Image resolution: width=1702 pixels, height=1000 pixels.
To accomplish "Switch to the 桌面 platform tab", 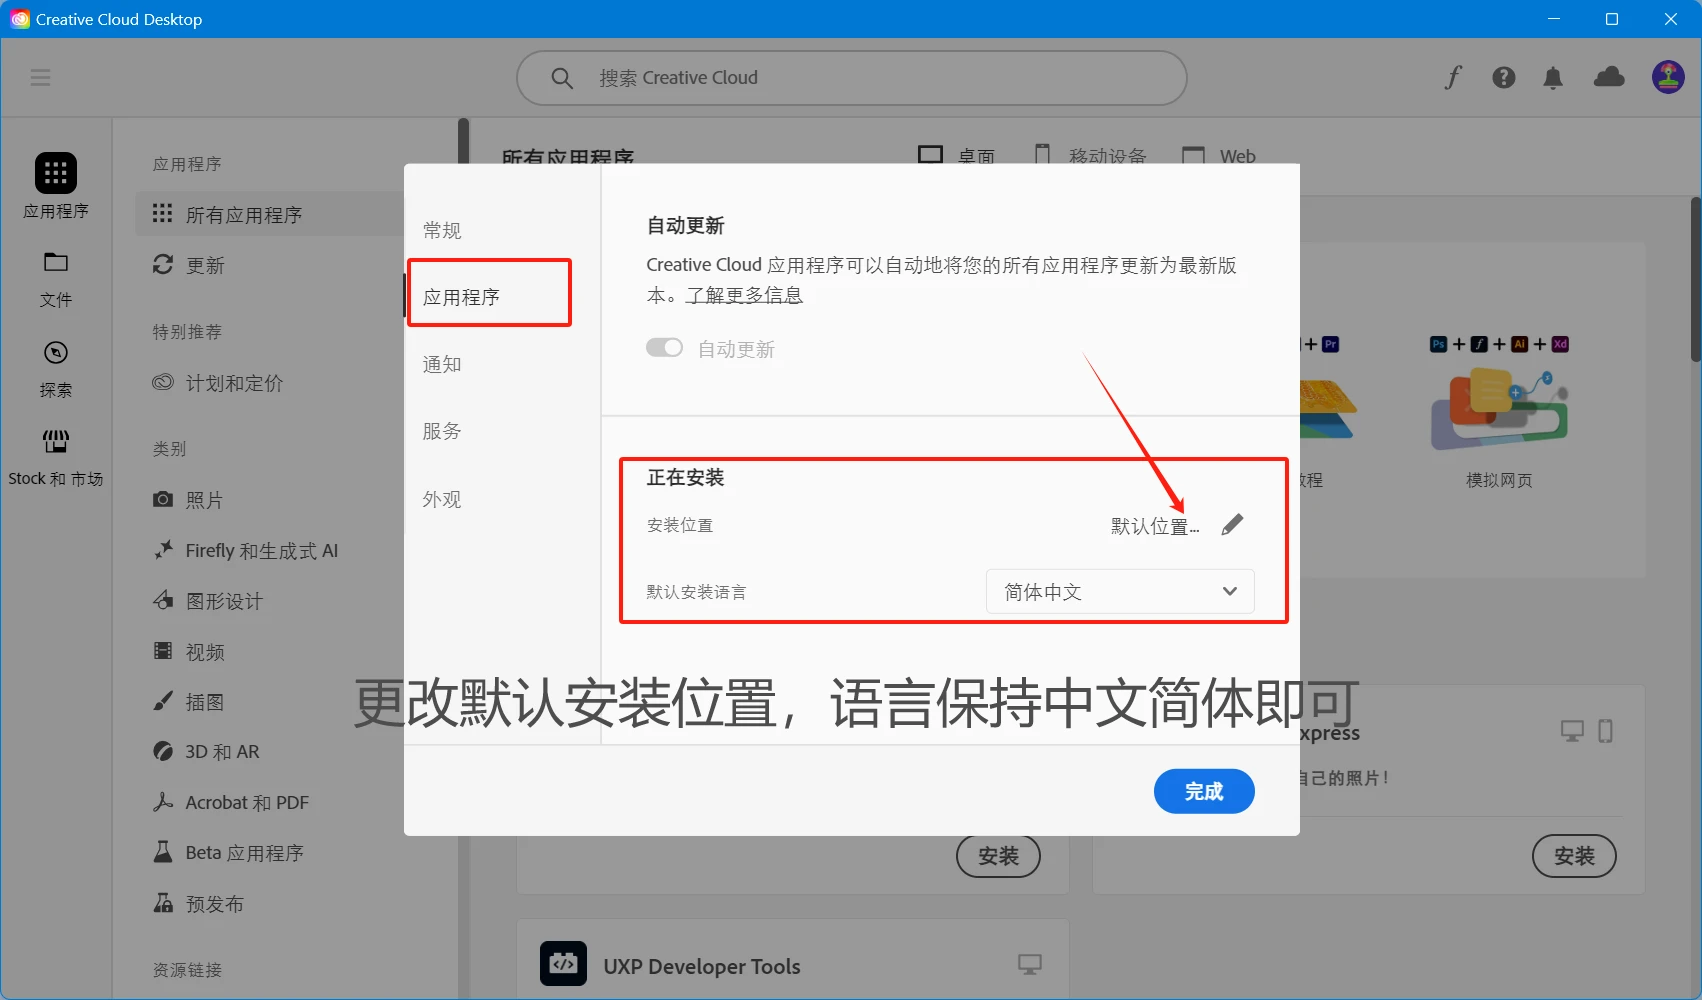I will (956, 156).
